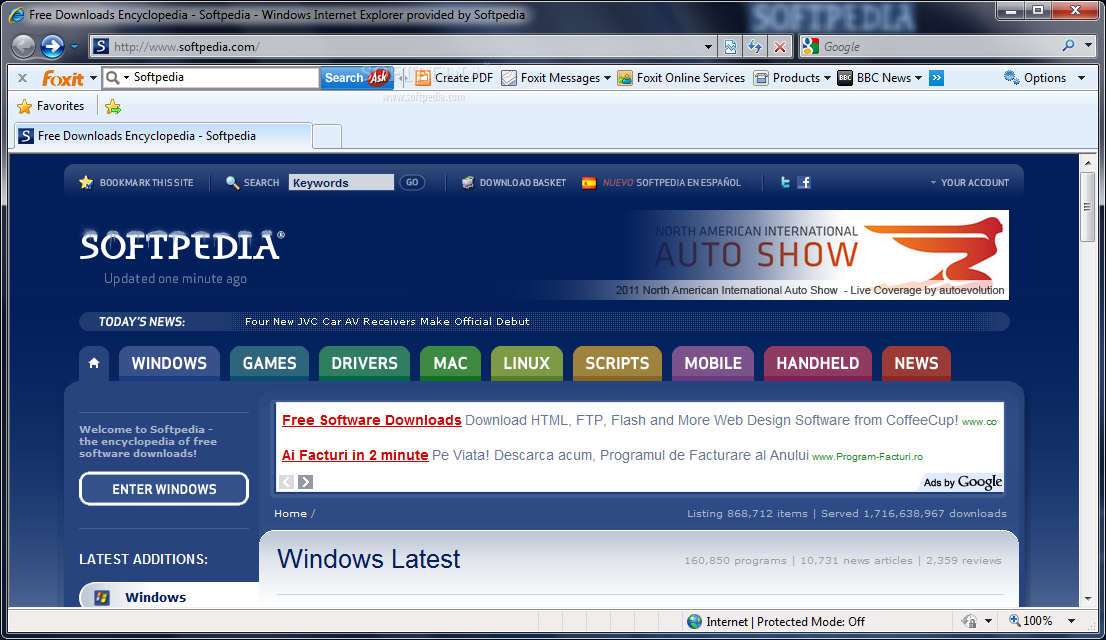Image resolution: width=1106 pixels, height=640 pixels.
Task: Close the Foxit toolbar
Action: [x=23, y=78]
